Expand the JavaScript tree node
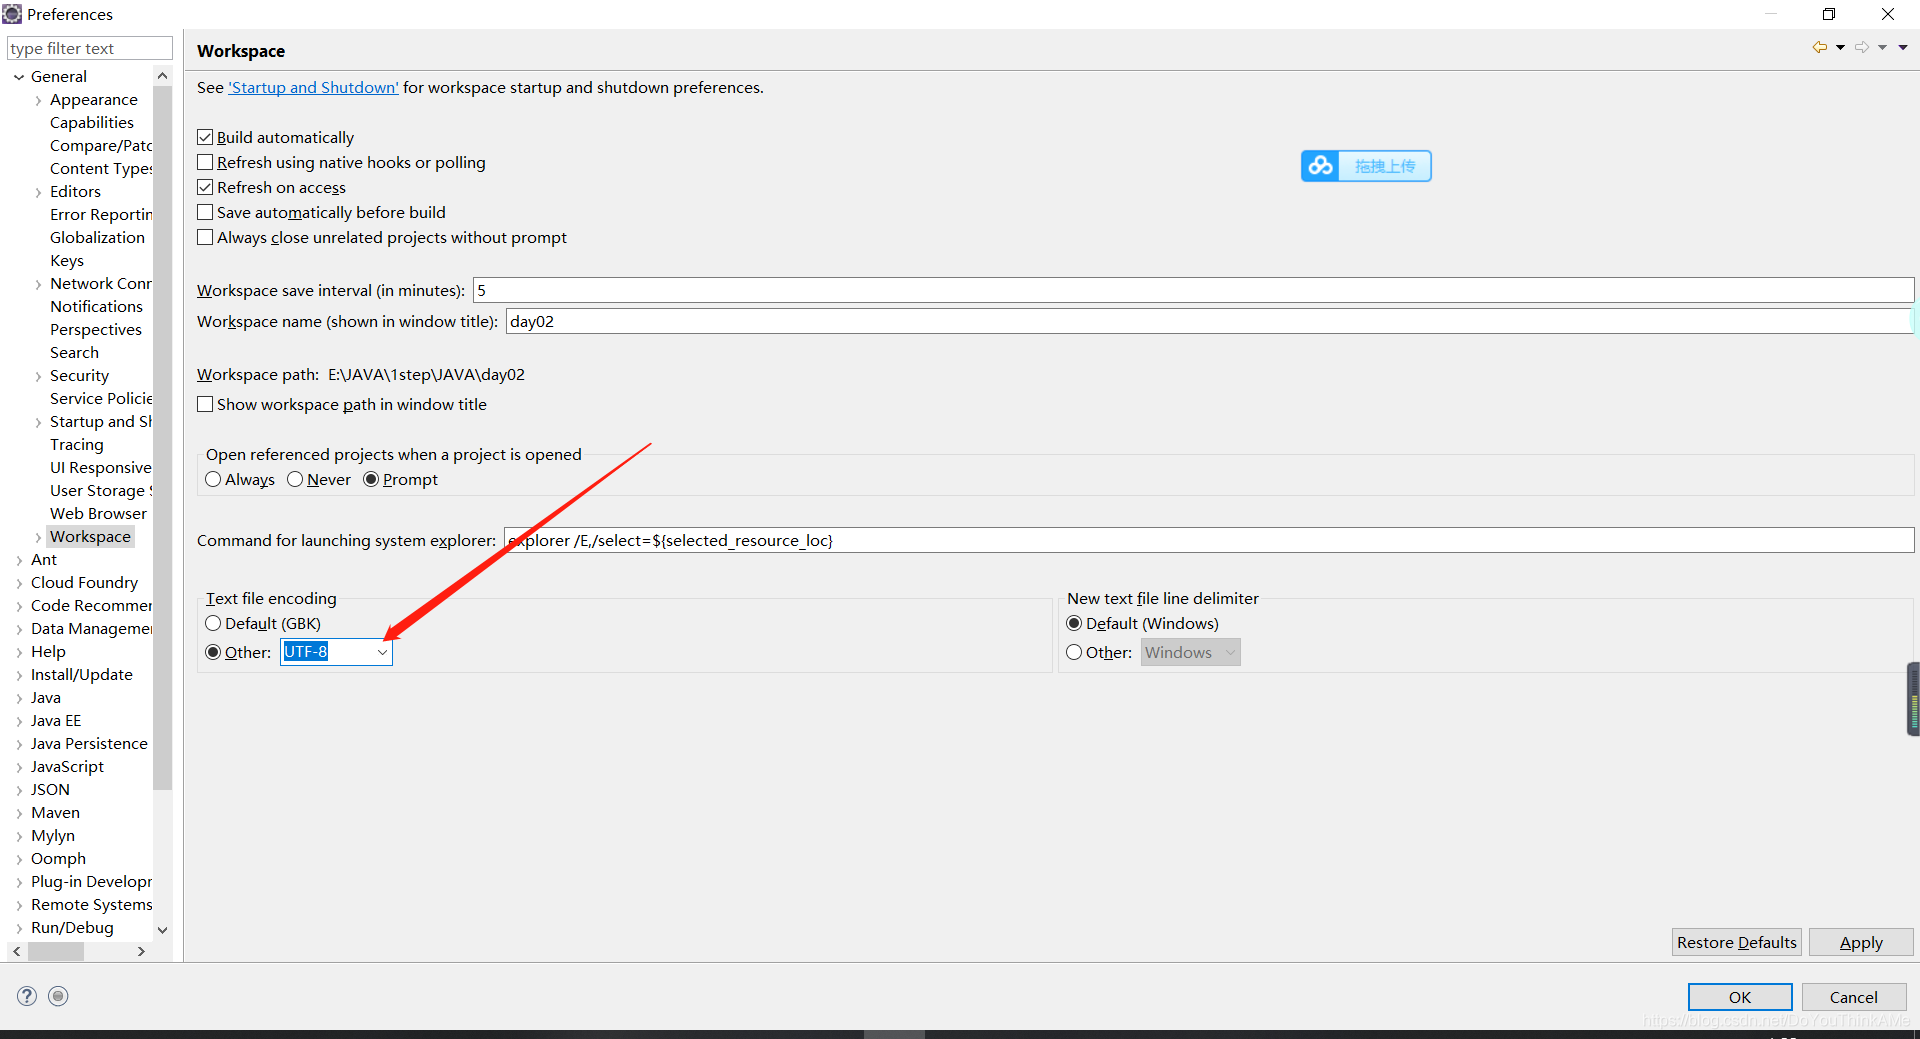The image size is (1920, 1039). (19, 767)
